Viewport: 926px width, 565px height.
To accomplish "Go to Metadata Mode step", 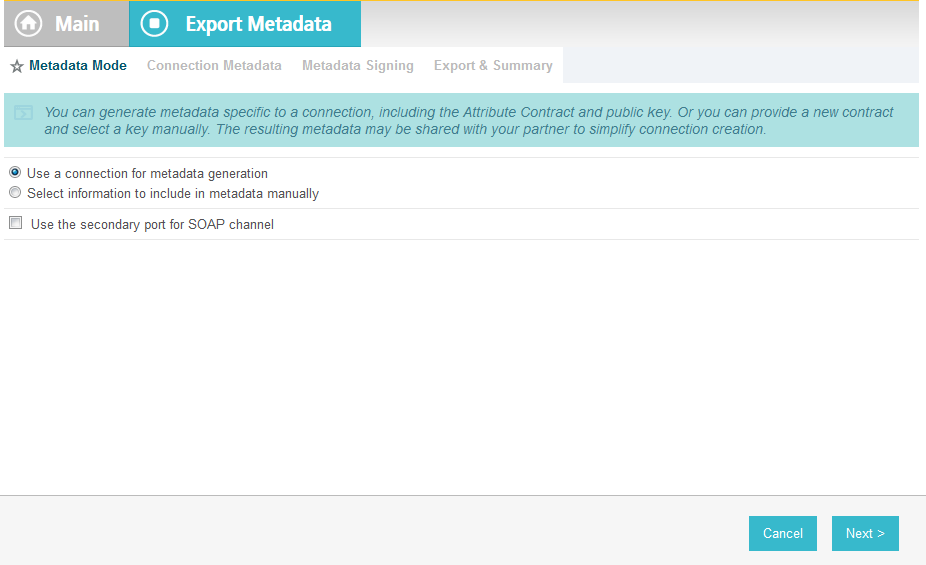I will click(x=78, y=66).
